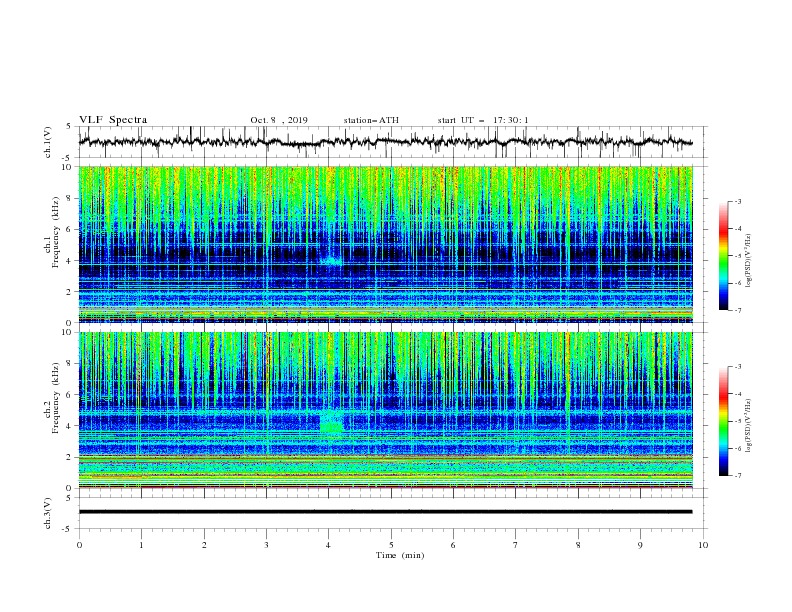This screenshot has height=612, width=792.
Task: Click the ch.2 frequency axis "10" tick label
Action: [68, 332]
